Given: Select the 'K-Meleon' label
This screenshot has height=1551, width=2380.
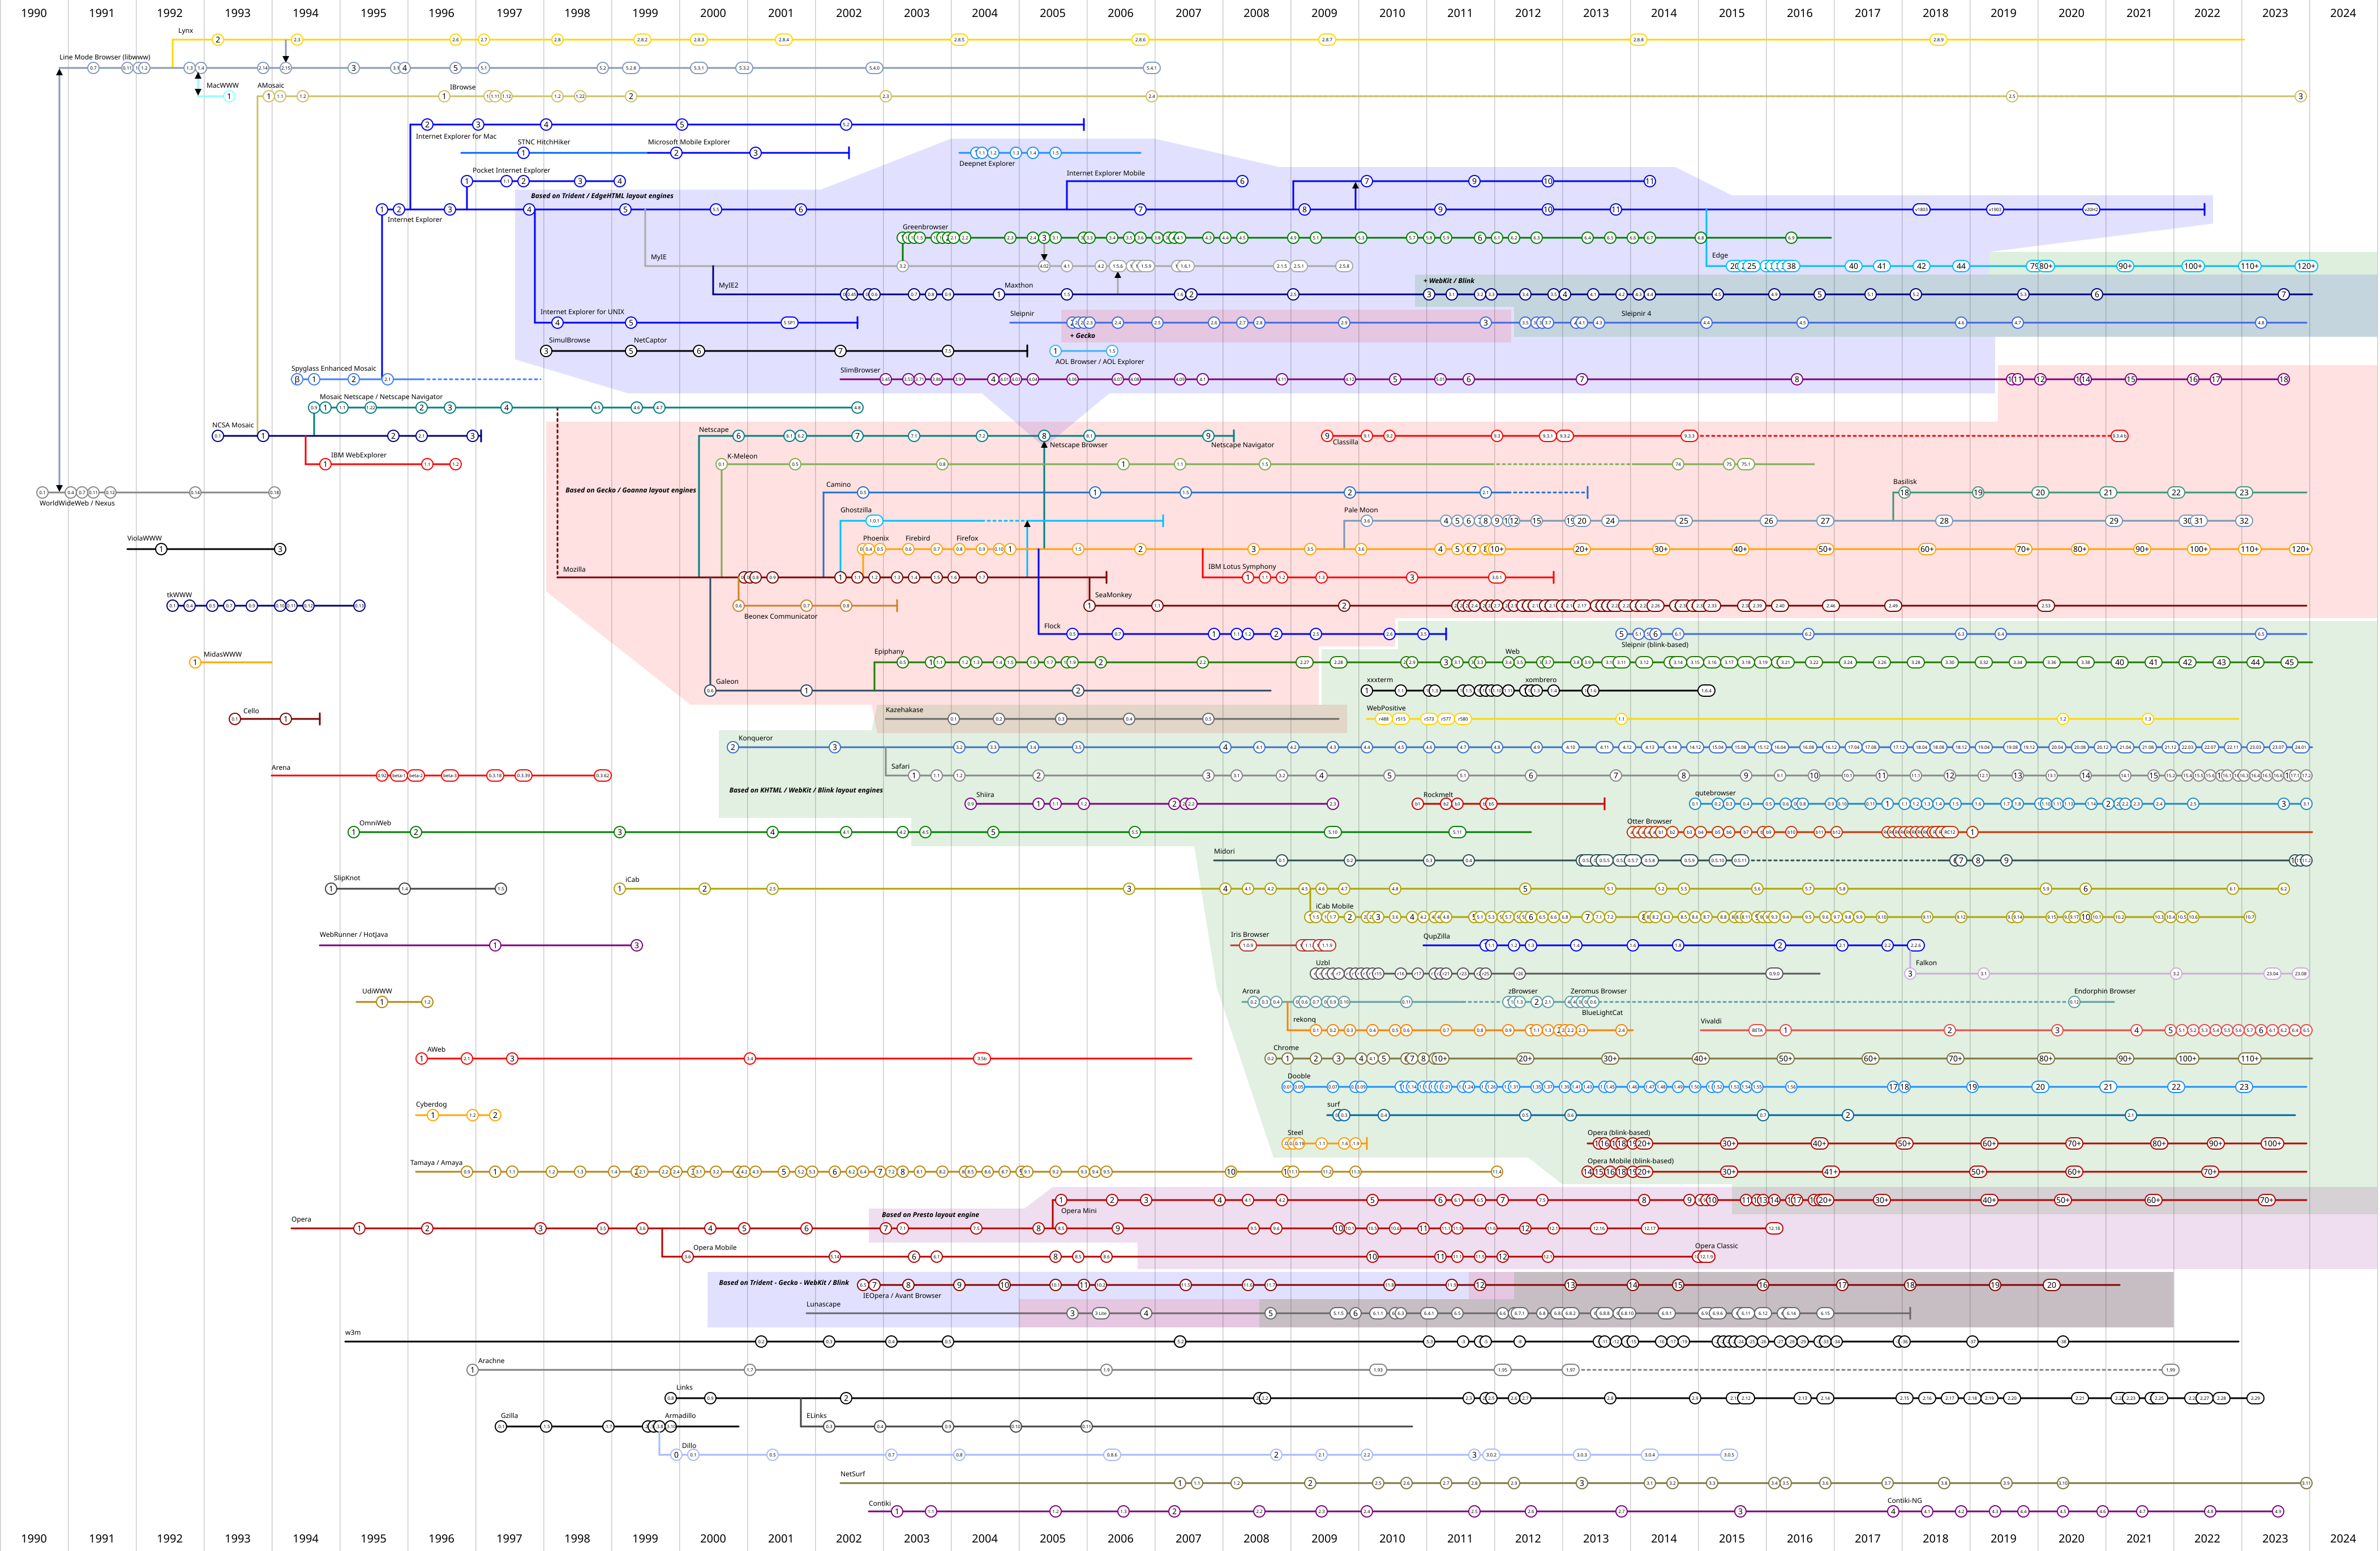Looking at the screenshot, I should [x=742, y=456].
